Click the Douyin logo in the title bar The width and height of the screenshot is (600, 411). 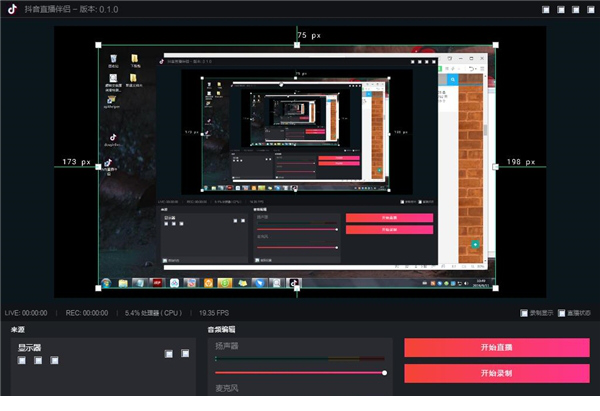tap(12, 9)
